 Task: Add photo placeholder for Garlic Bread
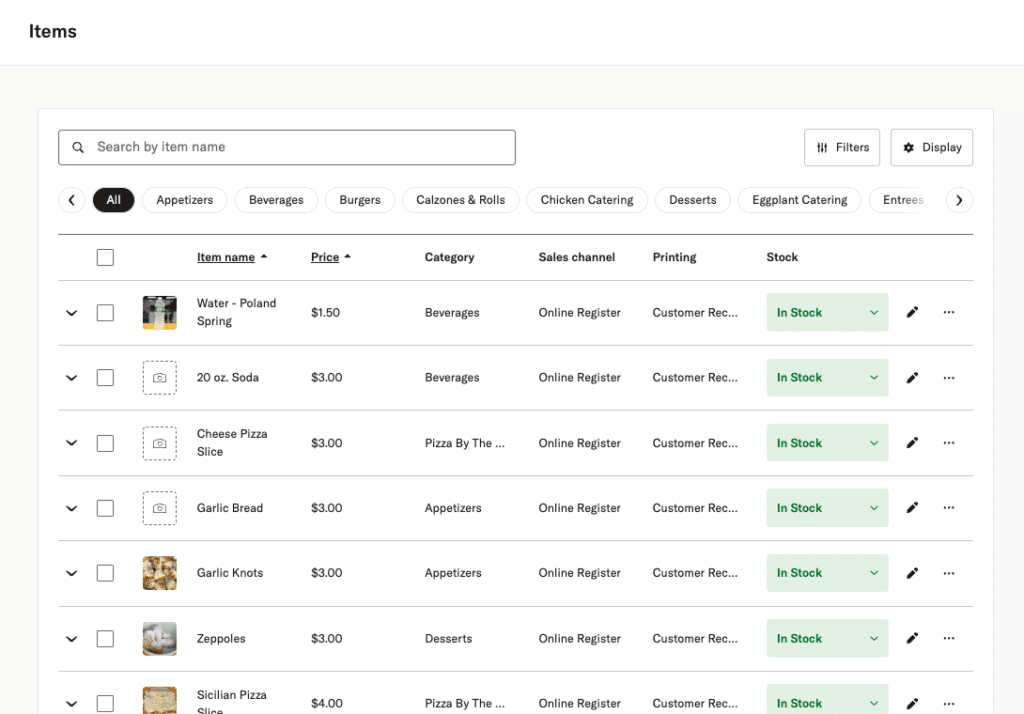click(159, 508)
